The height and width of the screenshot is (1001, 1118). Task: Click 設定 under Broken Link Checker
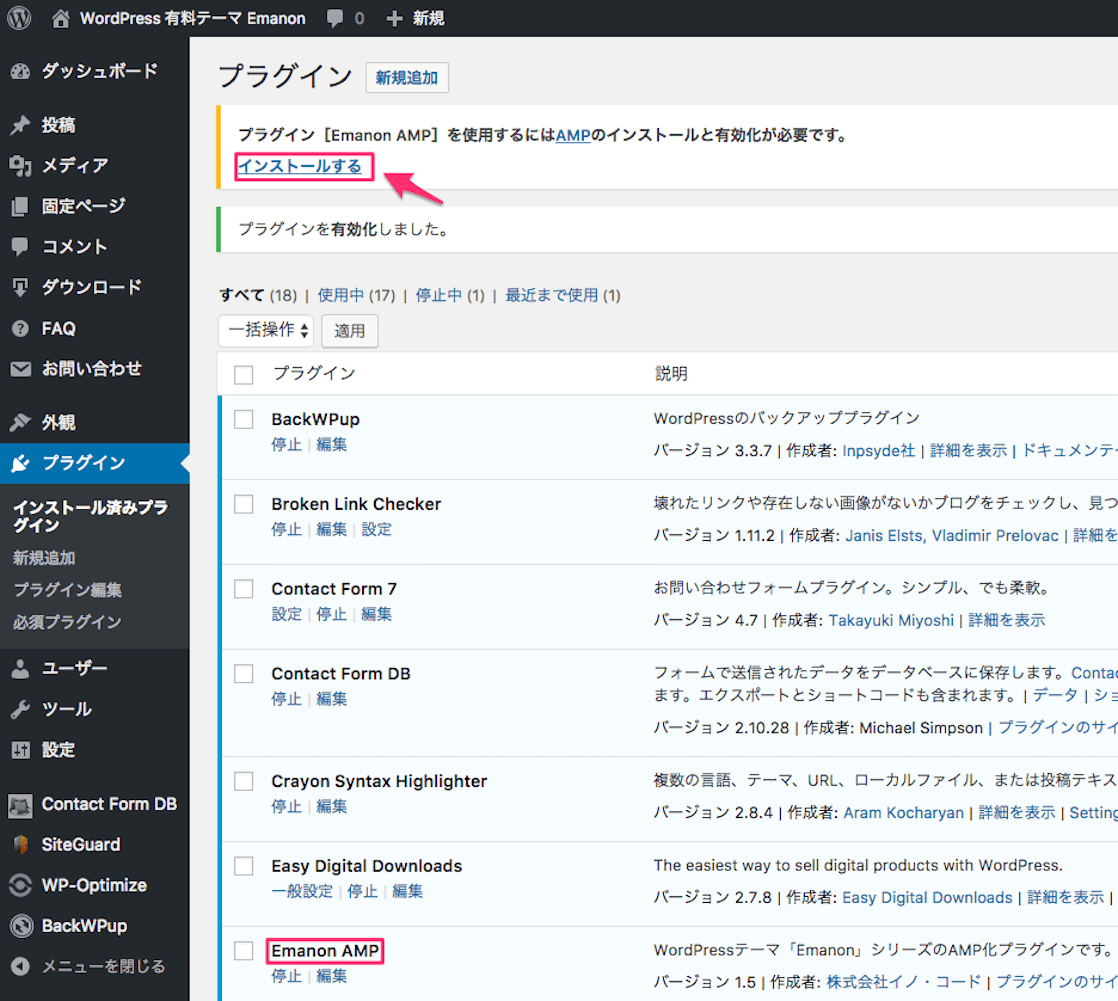coord(376,530)
